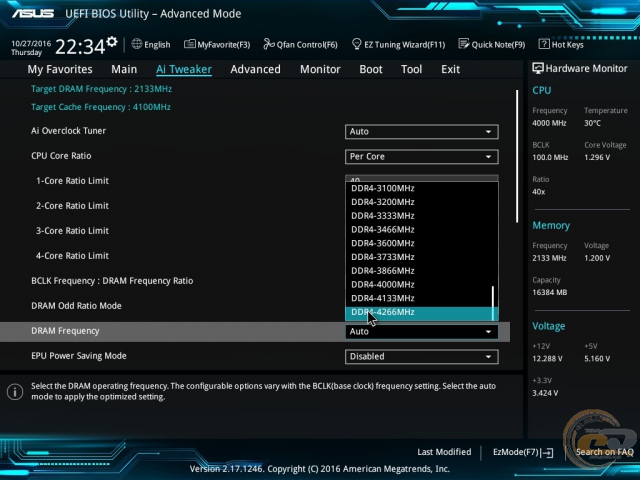Select the 2-Core Ratio Limit row
The width and height of the screenshot is (640, 480).
coord(72,206)
